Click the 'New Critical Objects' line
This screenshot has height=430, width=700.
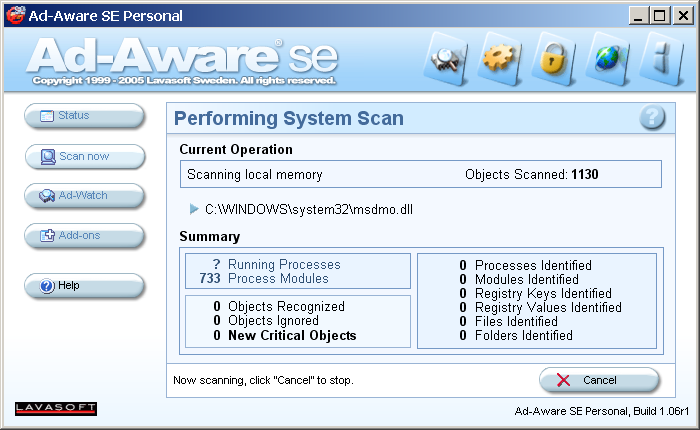tap(285, 335)
